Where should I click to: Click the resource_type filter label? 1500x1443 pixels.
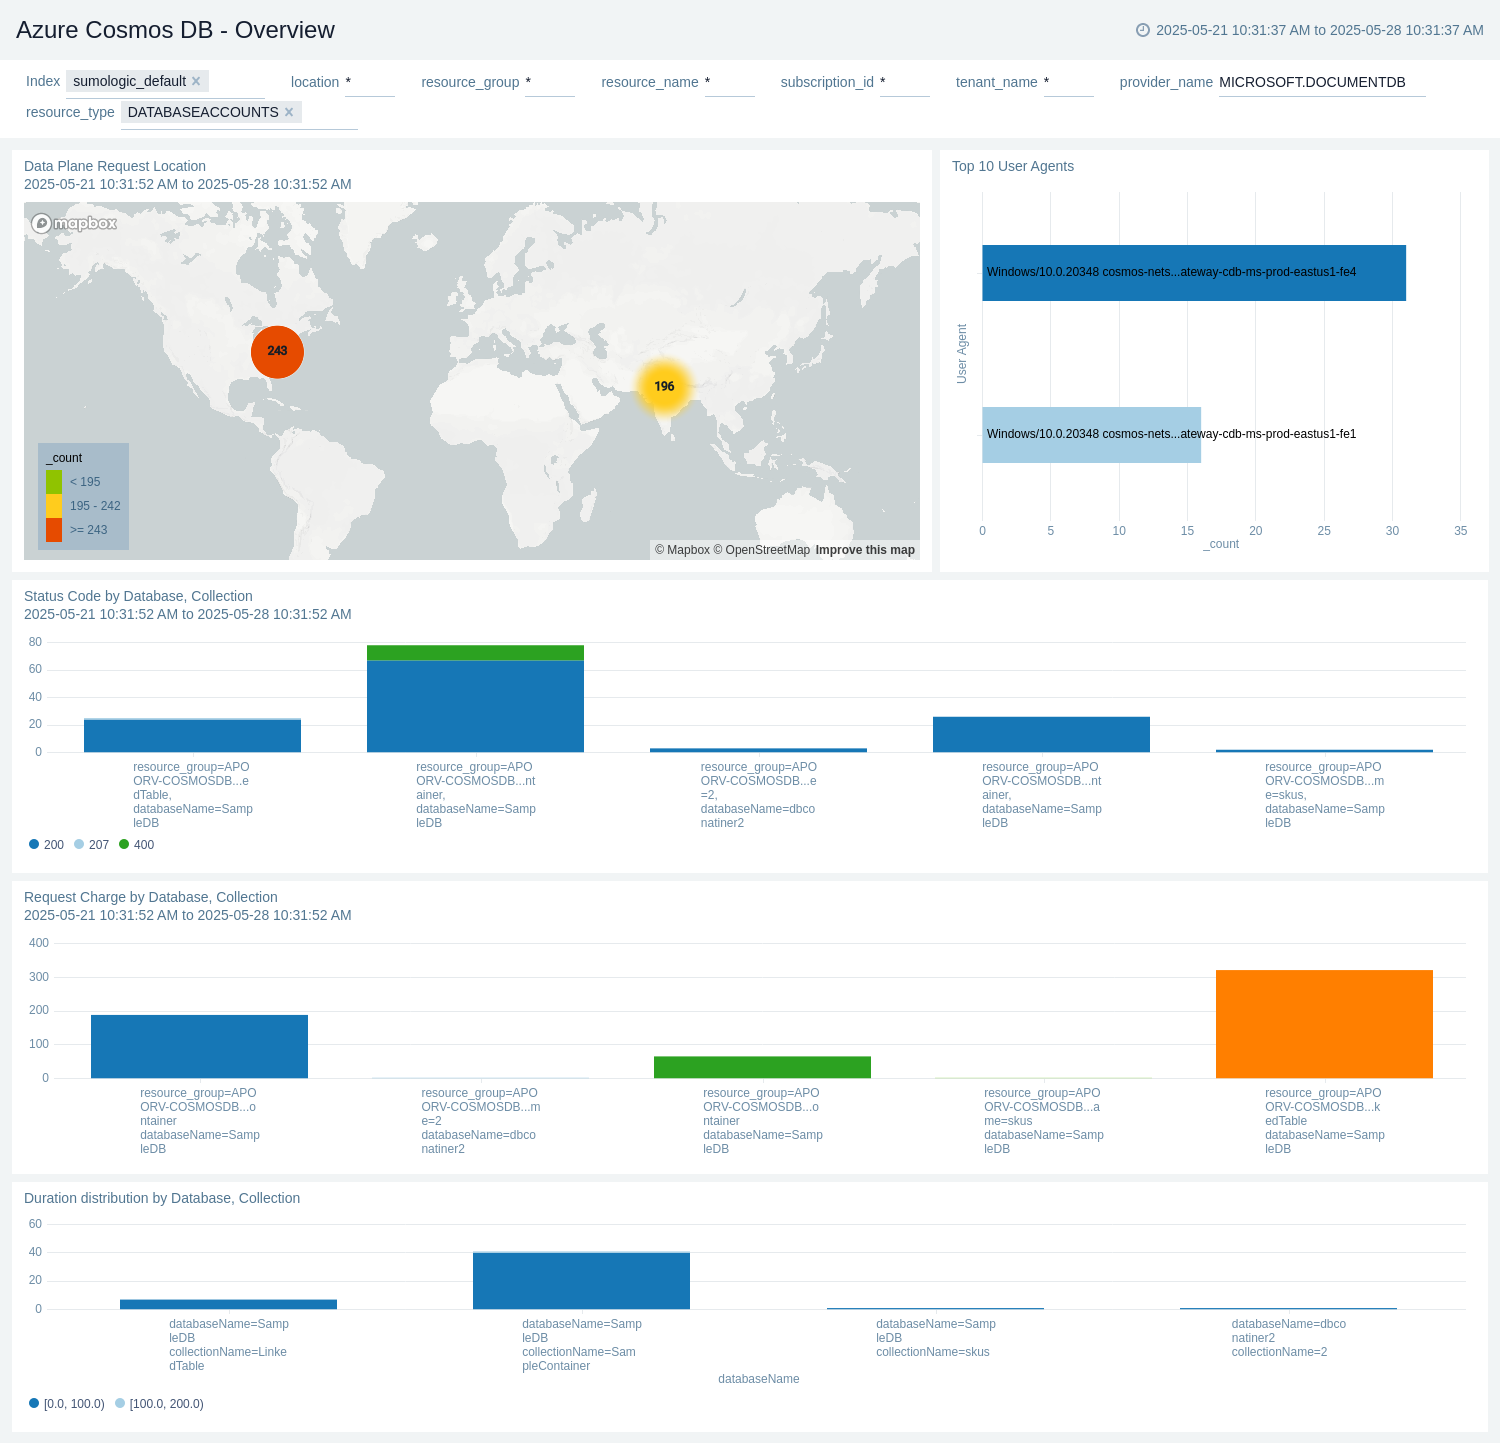click(x=70, y=112)
